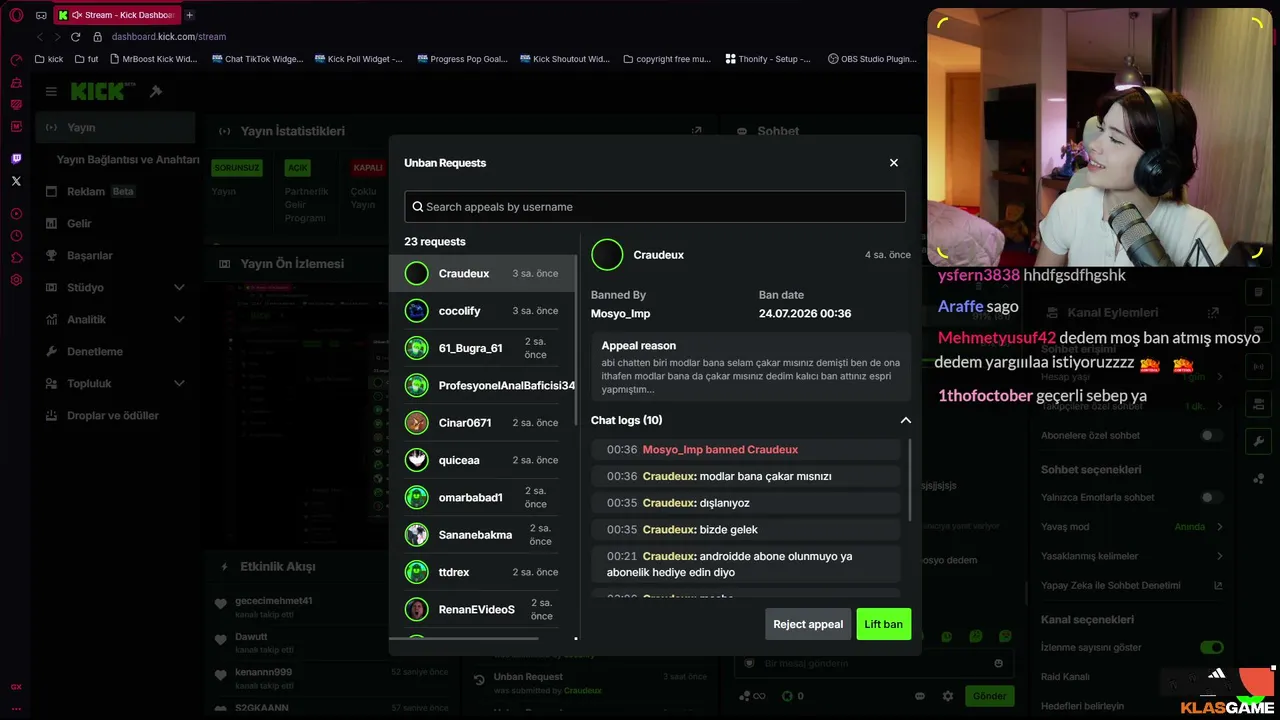Select quiceaa unban request

(x=483, y=460)
